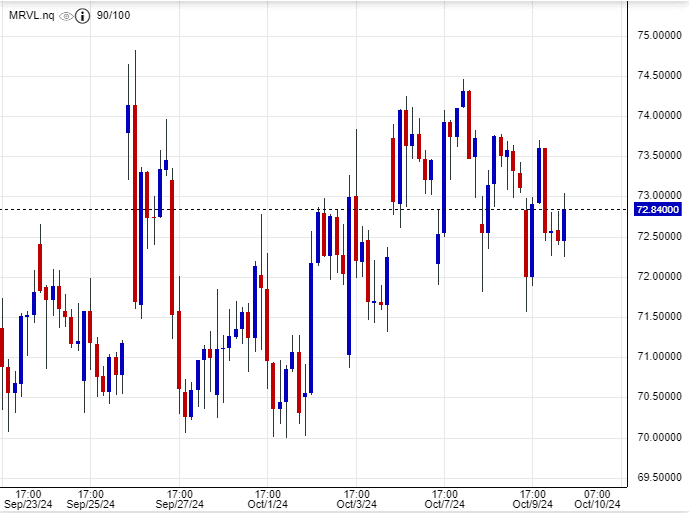Image resolution: width=689 pixels, height=513 pixels.
Task: Open the info icon next to MRVL.nq
Action: tap(83, 16)
